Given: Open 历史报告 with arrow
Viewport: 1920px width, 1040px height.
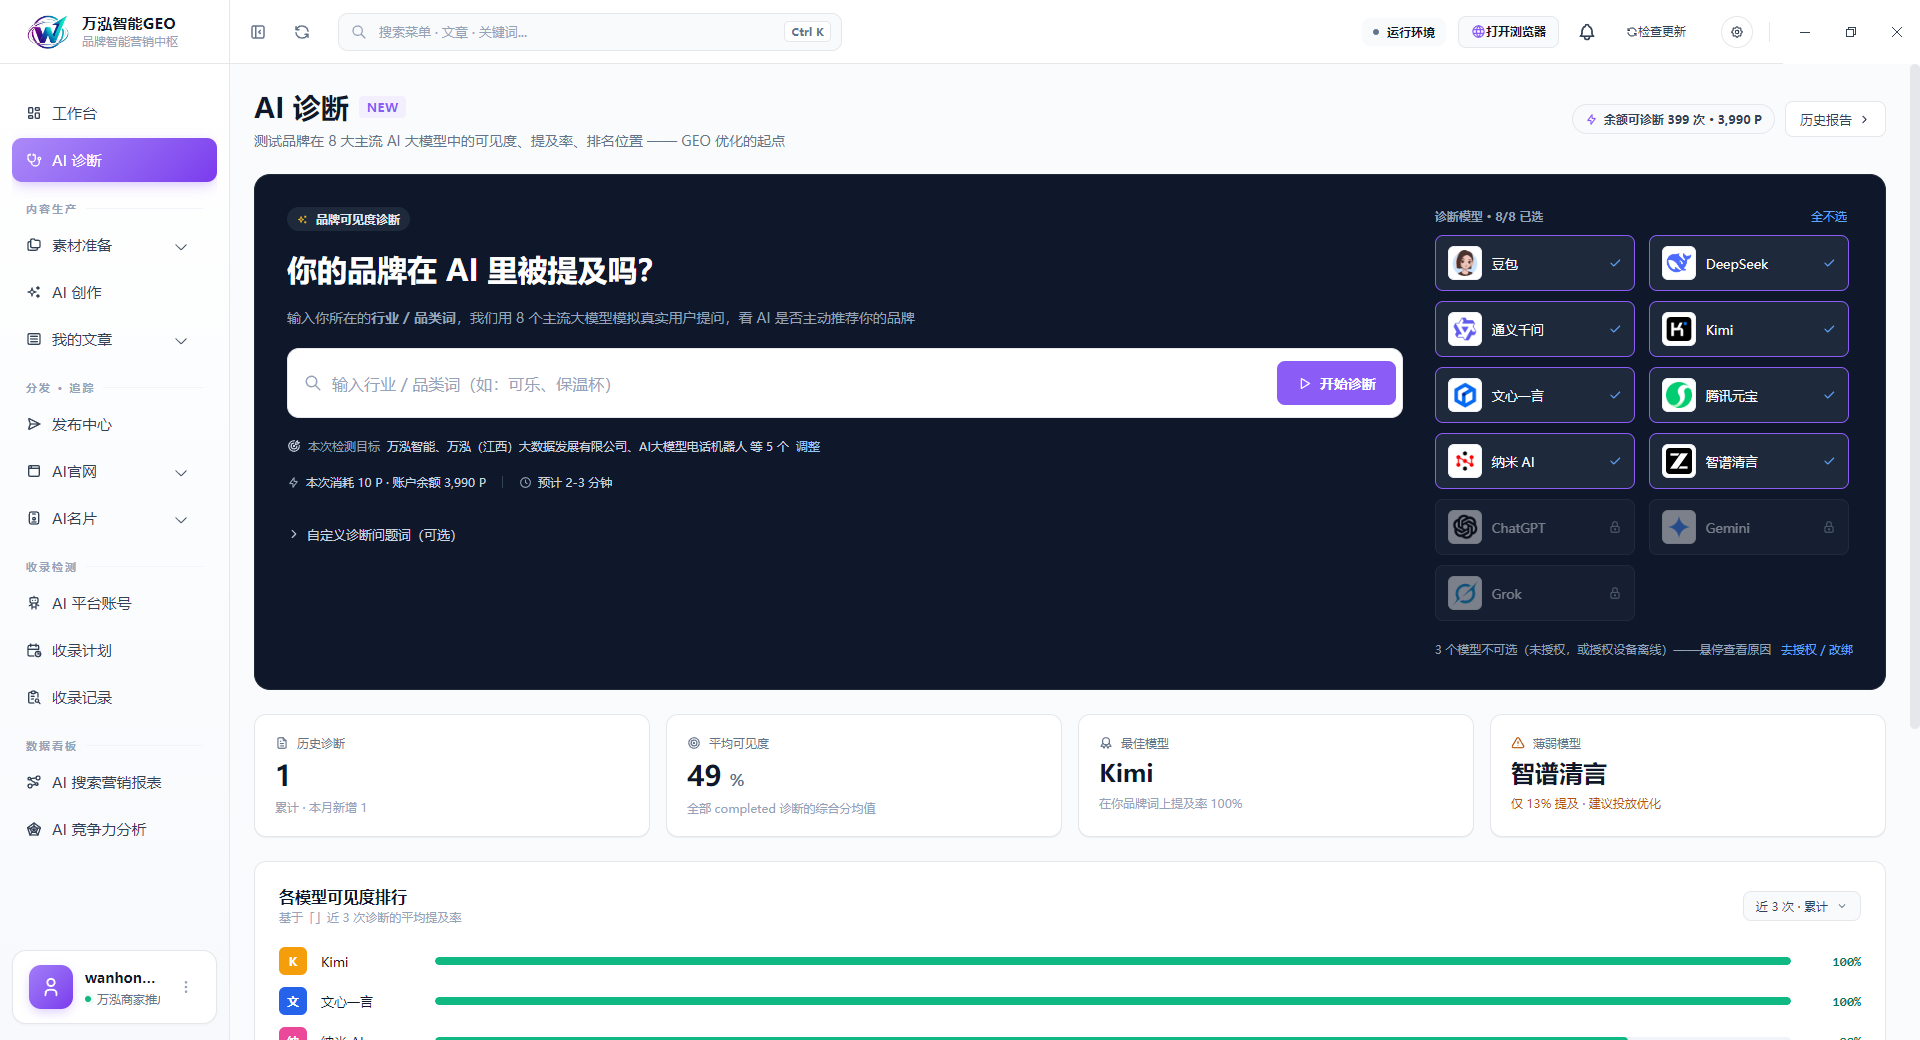Looking at the screenshot, I should pyautogui.click(x=1835, y=119).
